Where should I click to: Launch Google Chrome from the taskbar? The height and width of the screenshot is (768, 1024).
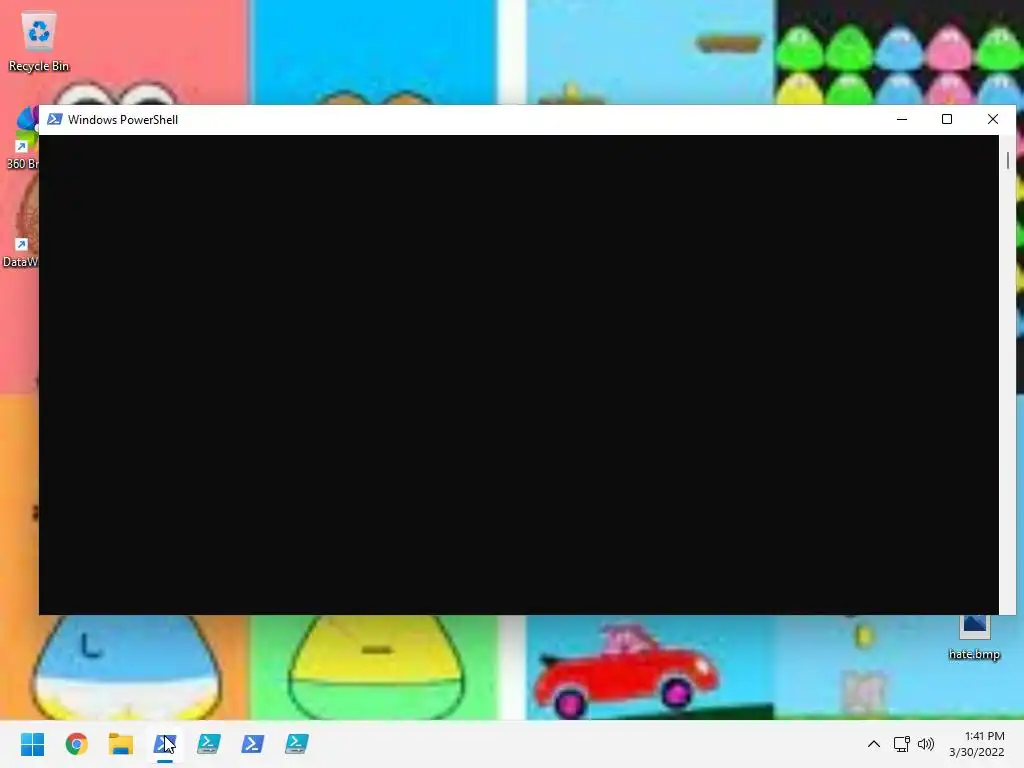[x=76, y=744]
